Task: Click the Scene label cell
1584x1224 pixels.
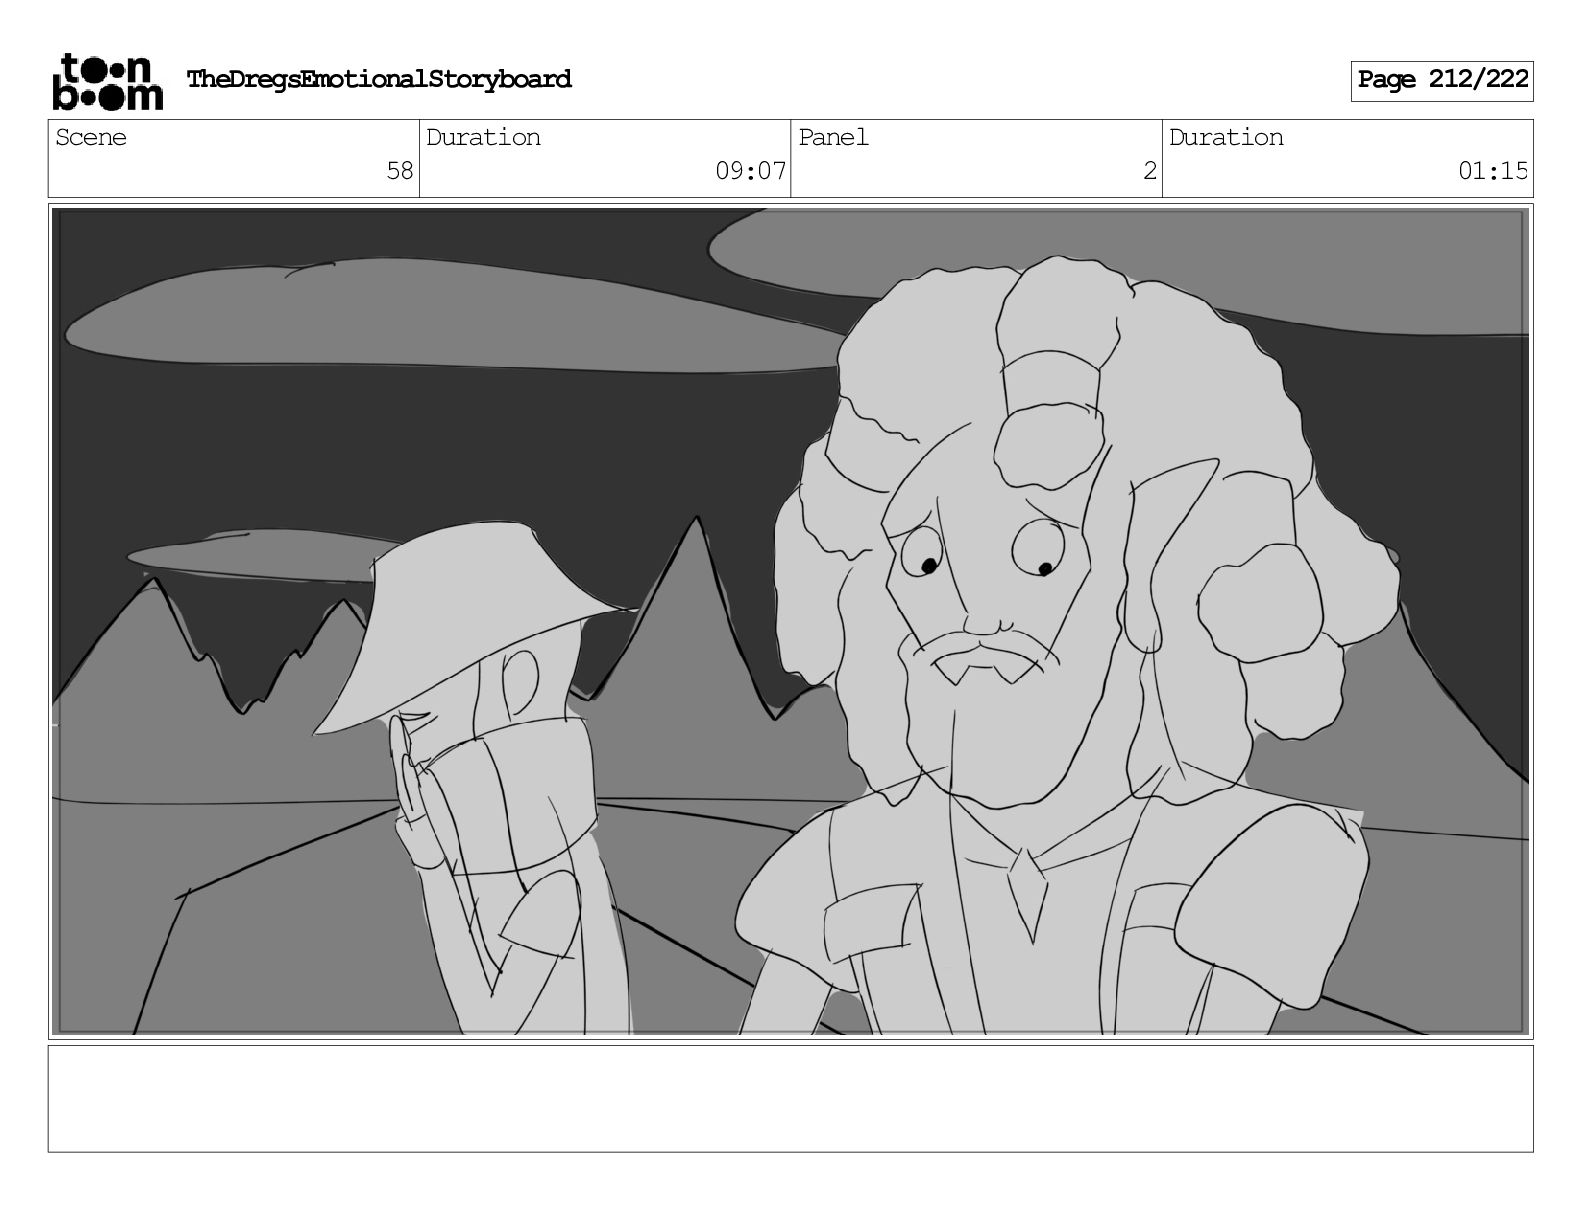Action: [x=234, y=158]
